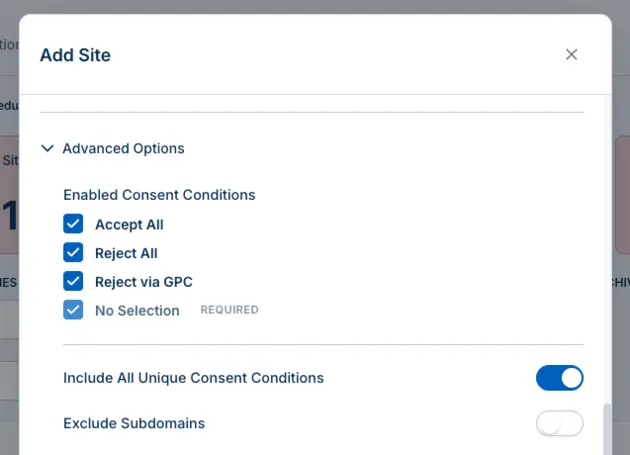The image size is (630, 455).
Task: Click the Exclude Subdomains label text
Action: [x=134, y=423]
